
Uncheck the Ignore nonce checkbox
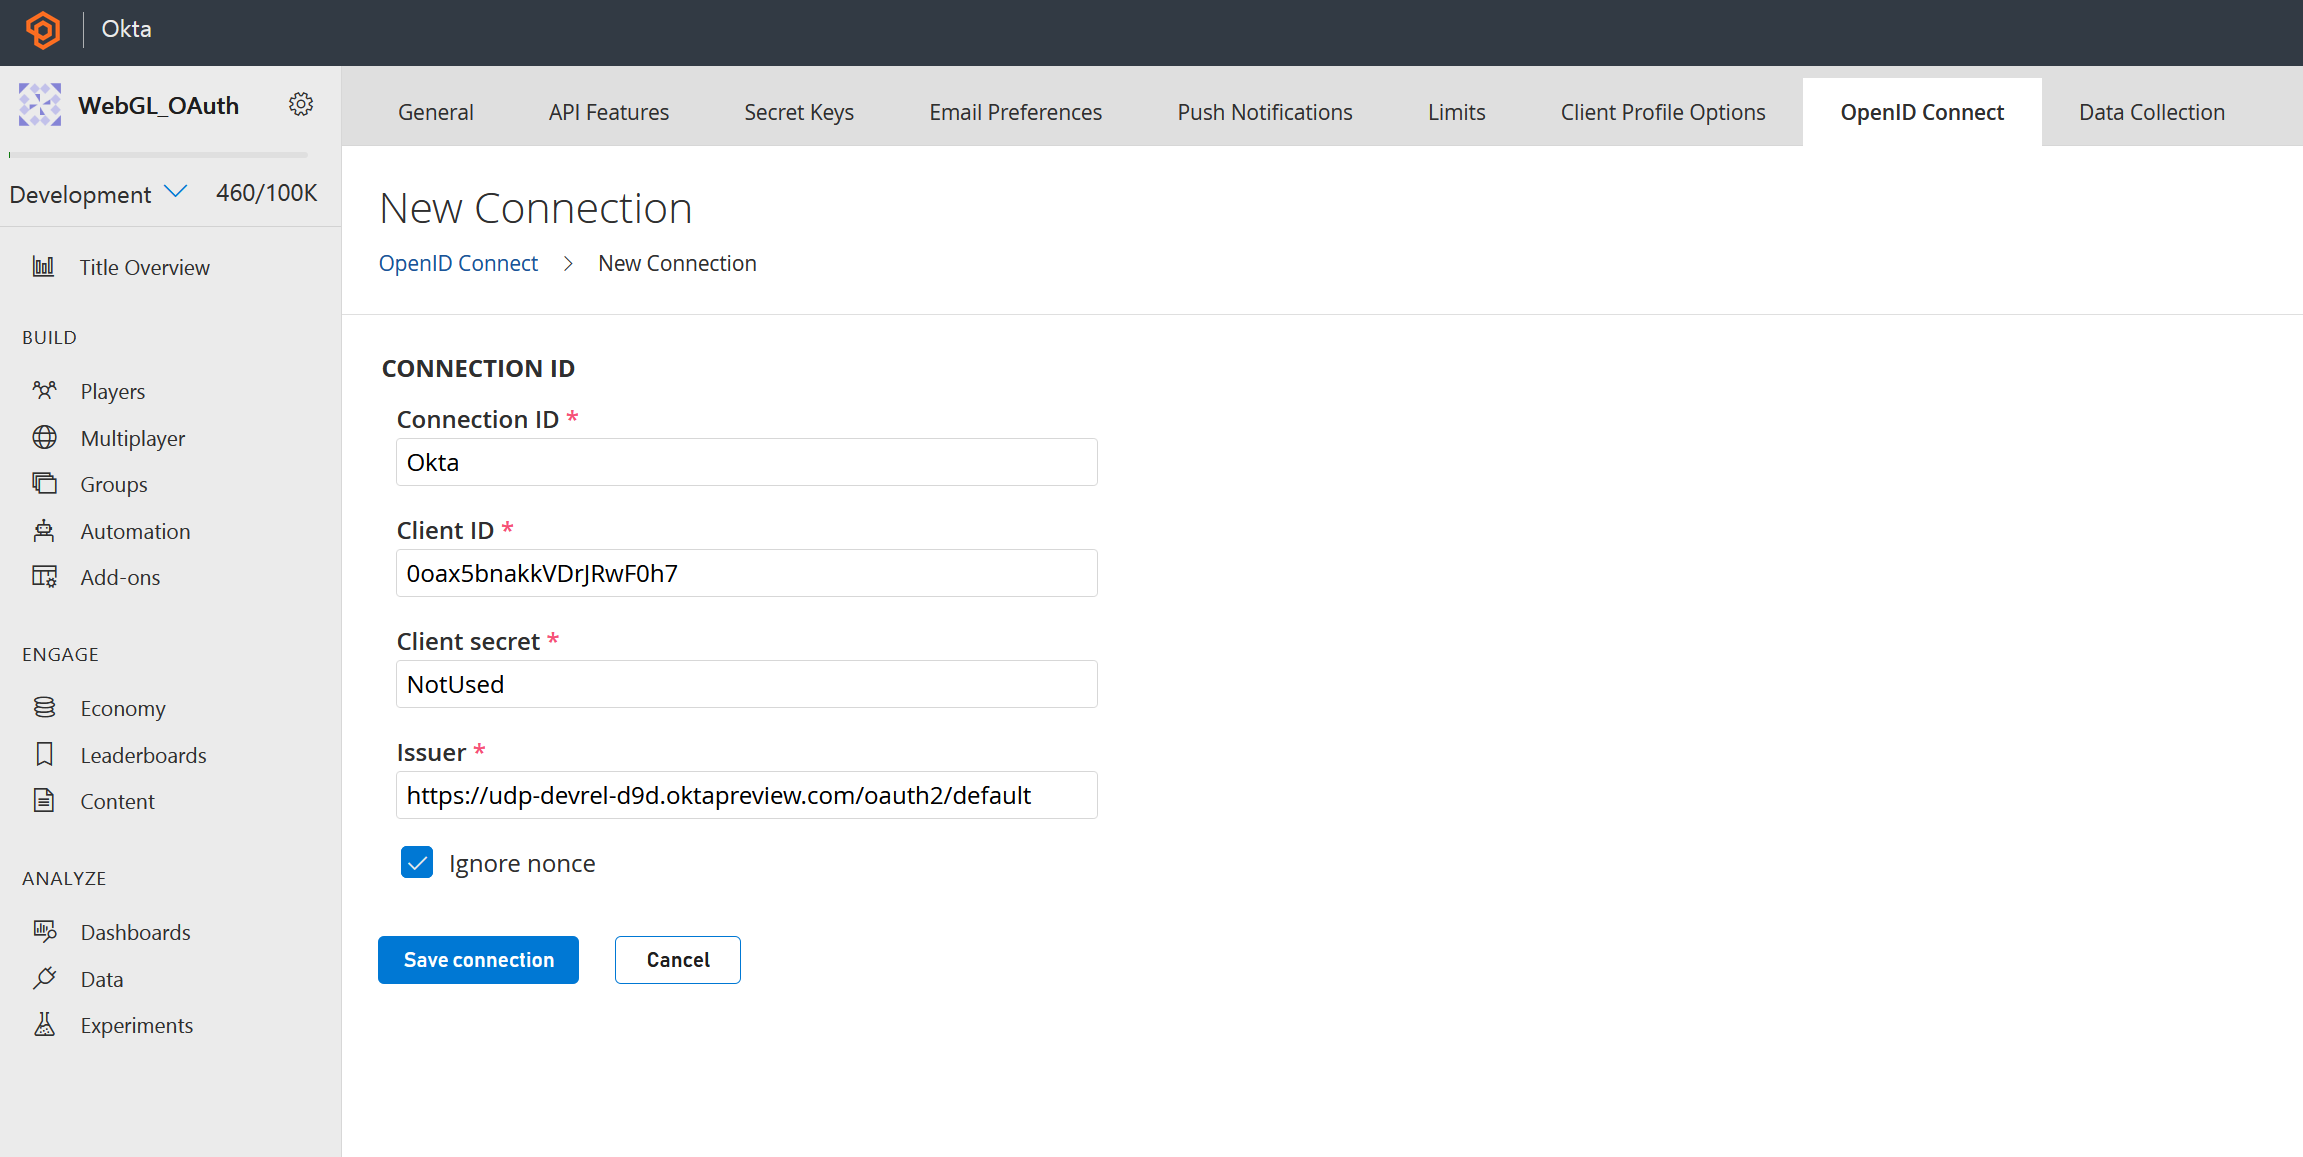coord(417,862)
